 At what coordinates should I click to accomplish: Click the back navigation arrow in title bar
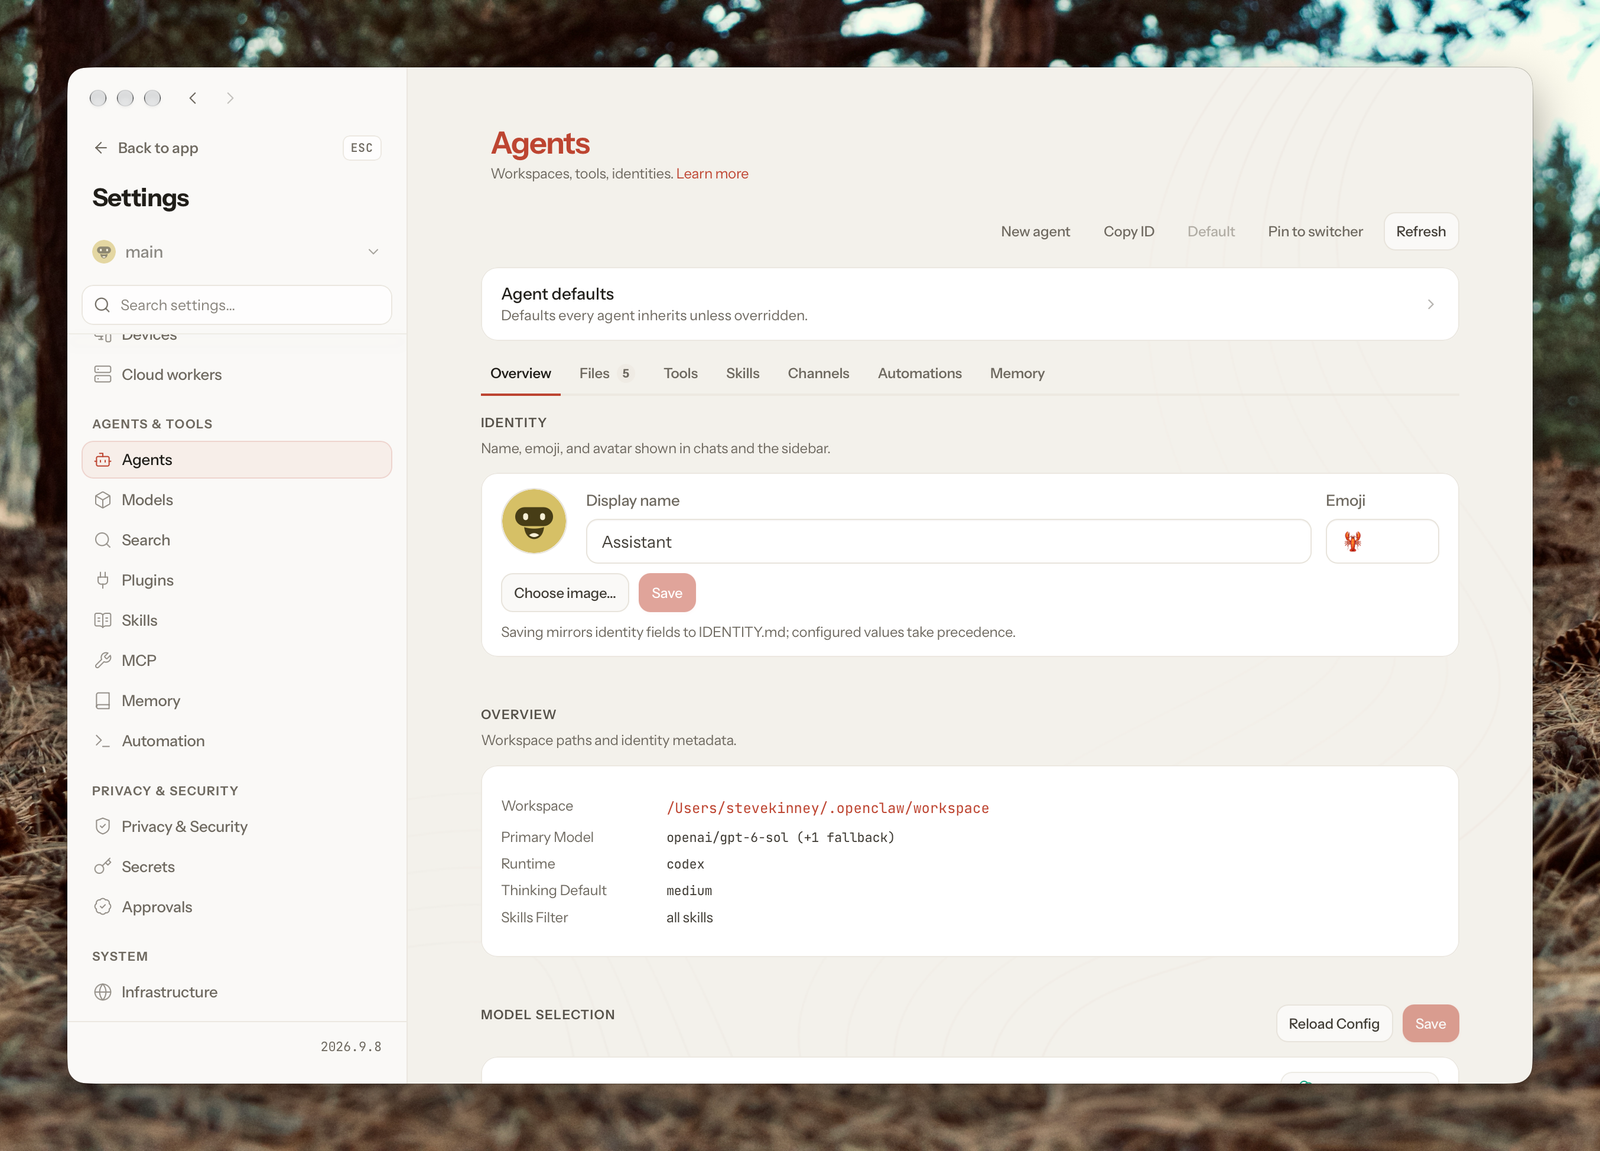click(x=193, y=98)
